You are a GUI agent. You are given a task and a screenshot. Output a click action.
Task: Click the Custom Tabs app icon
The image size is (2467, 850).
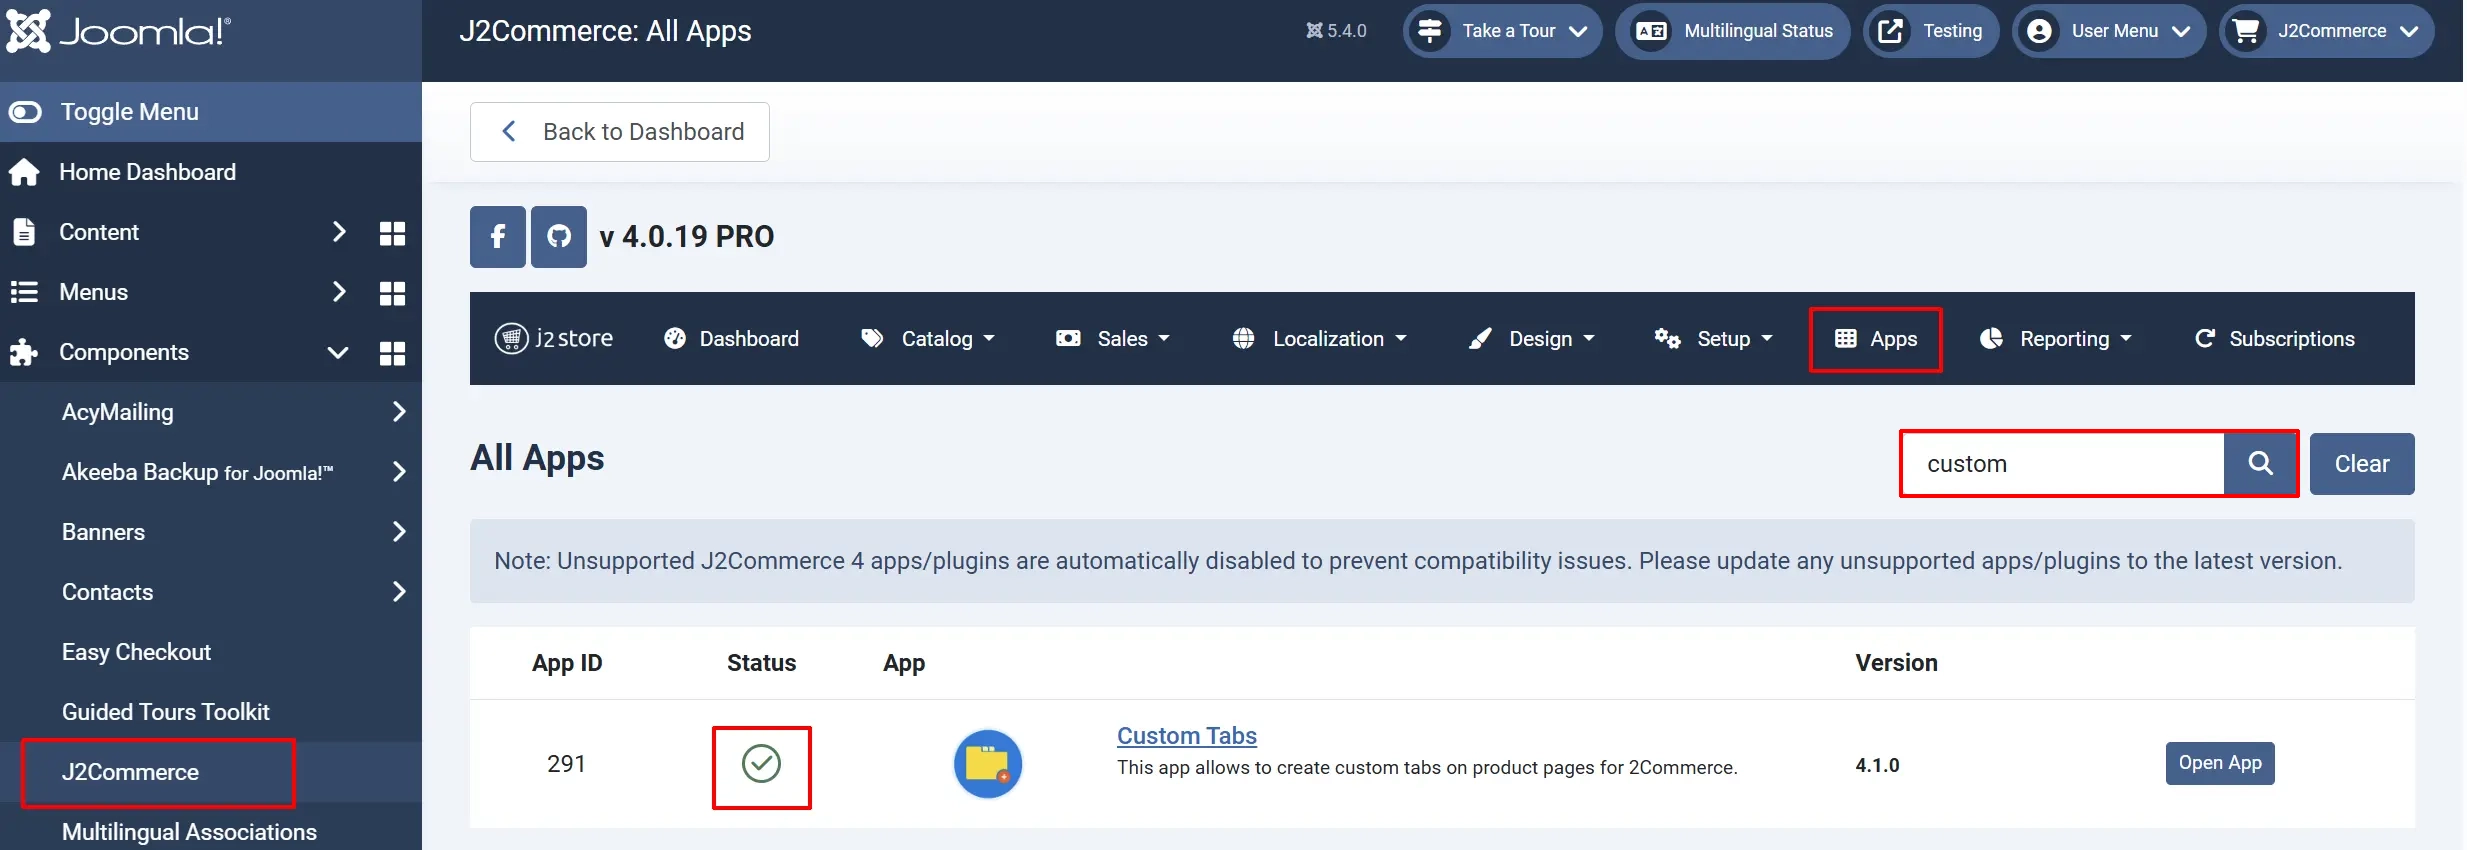pos(988,764)
